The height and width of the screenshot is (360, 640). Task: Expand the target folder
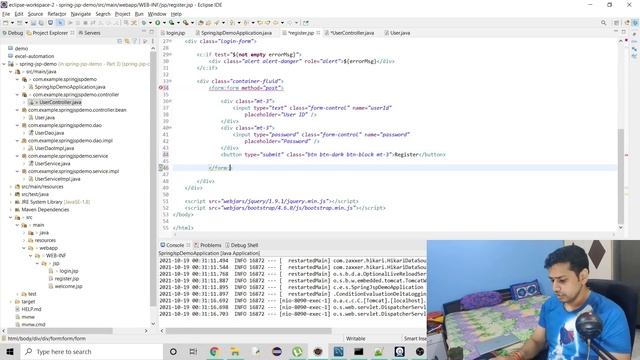pos(11,302)
